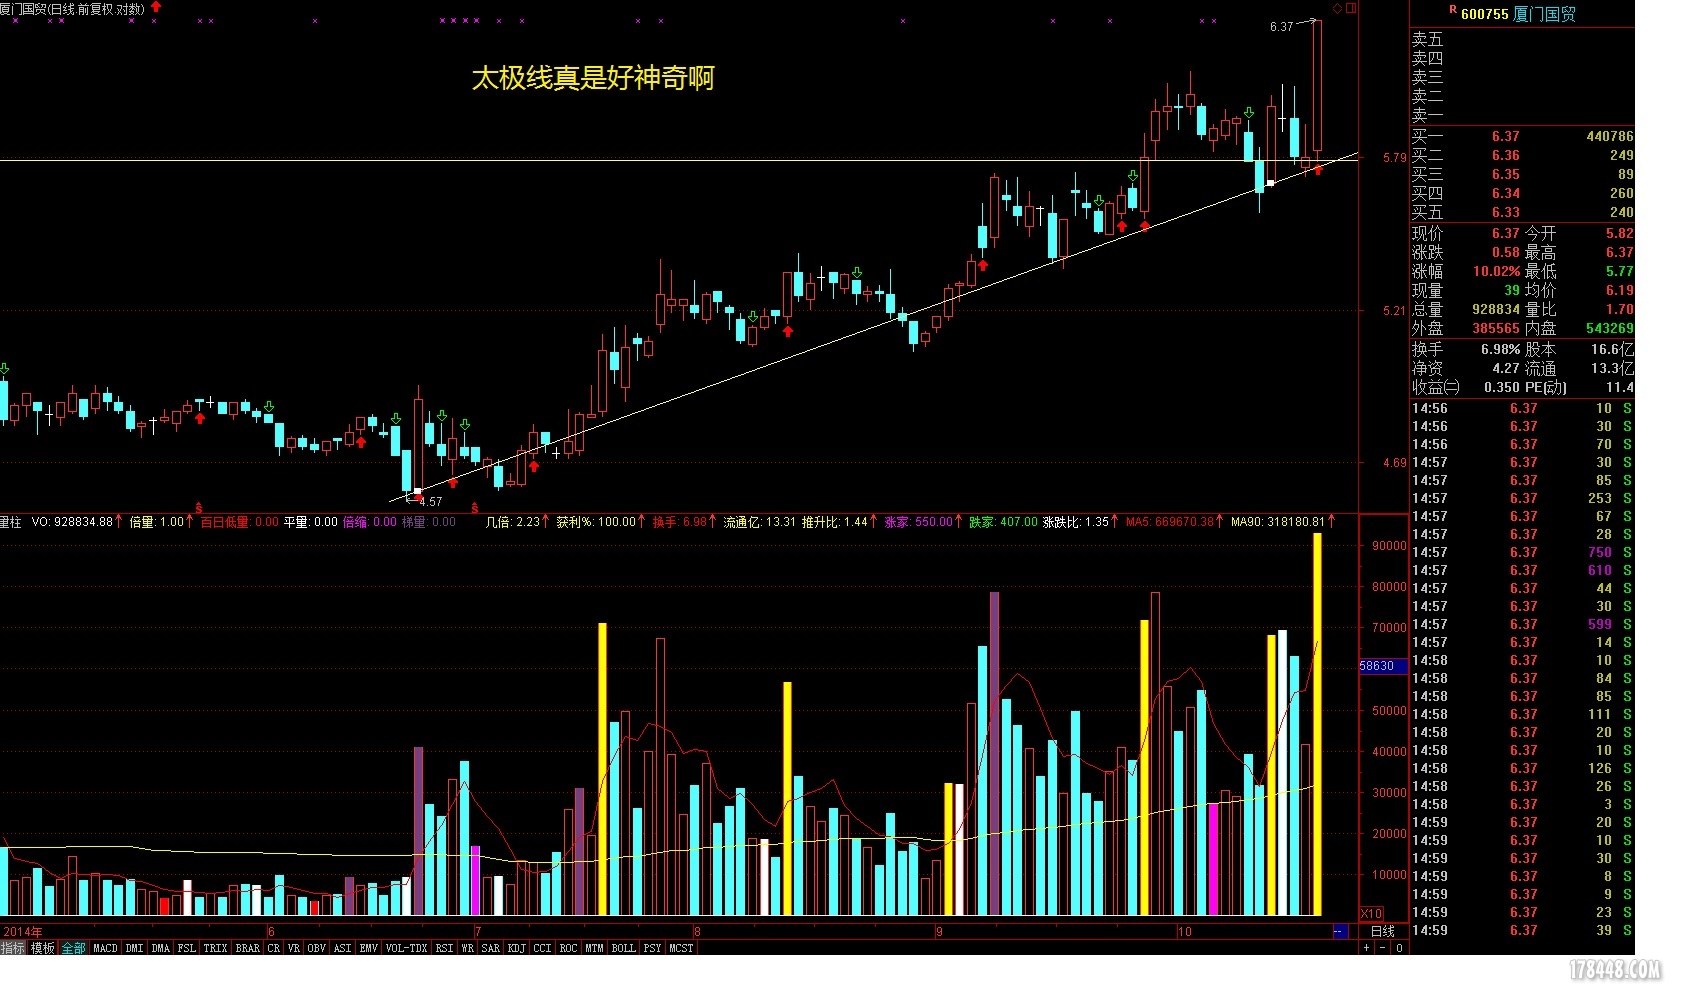
Task: Click the 0 reset button below 日线
Action: (x=1399, y=948)
